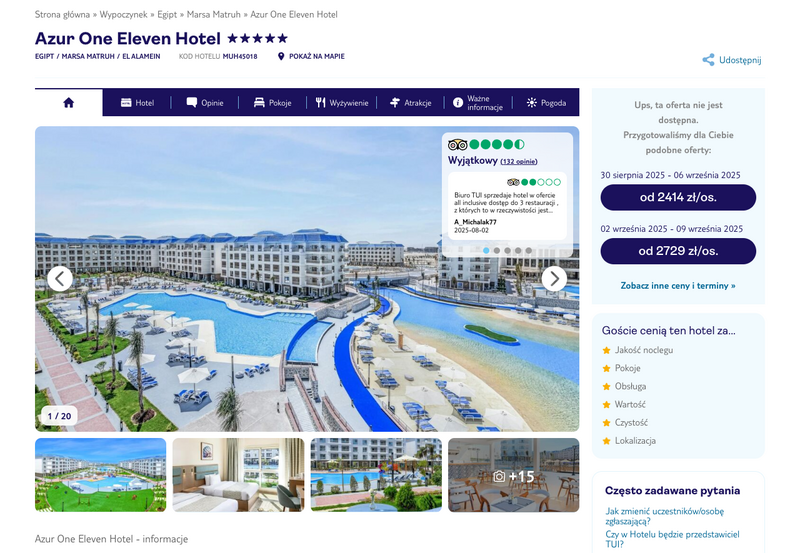Go to next gallery photo arrow

[554, 279]
